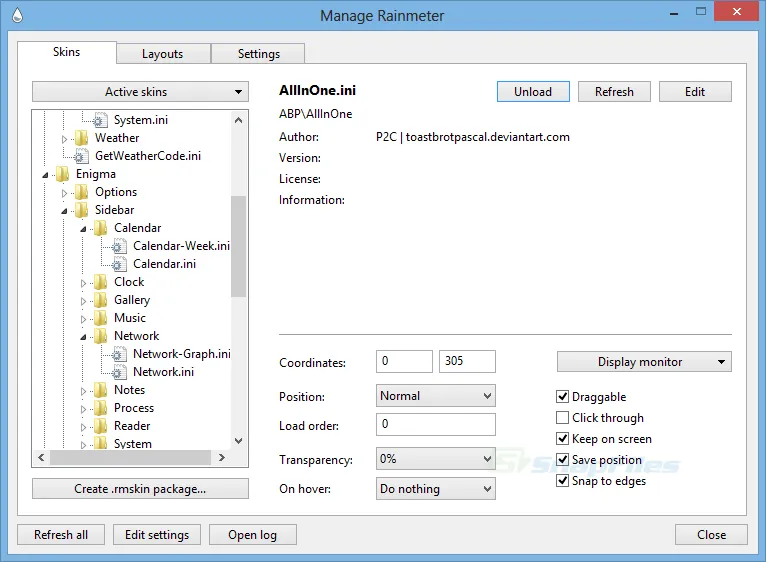
Task: Click the tree scroll right arrow
Action: pyautogui.click(x=222, y=457)
